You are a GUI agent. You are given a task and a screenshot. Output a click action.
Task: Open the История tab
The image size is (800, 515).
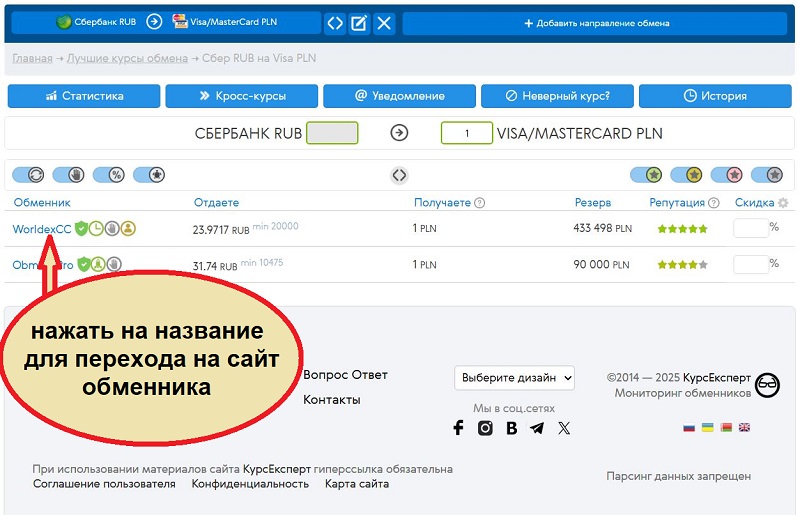(x=715, y=96)
